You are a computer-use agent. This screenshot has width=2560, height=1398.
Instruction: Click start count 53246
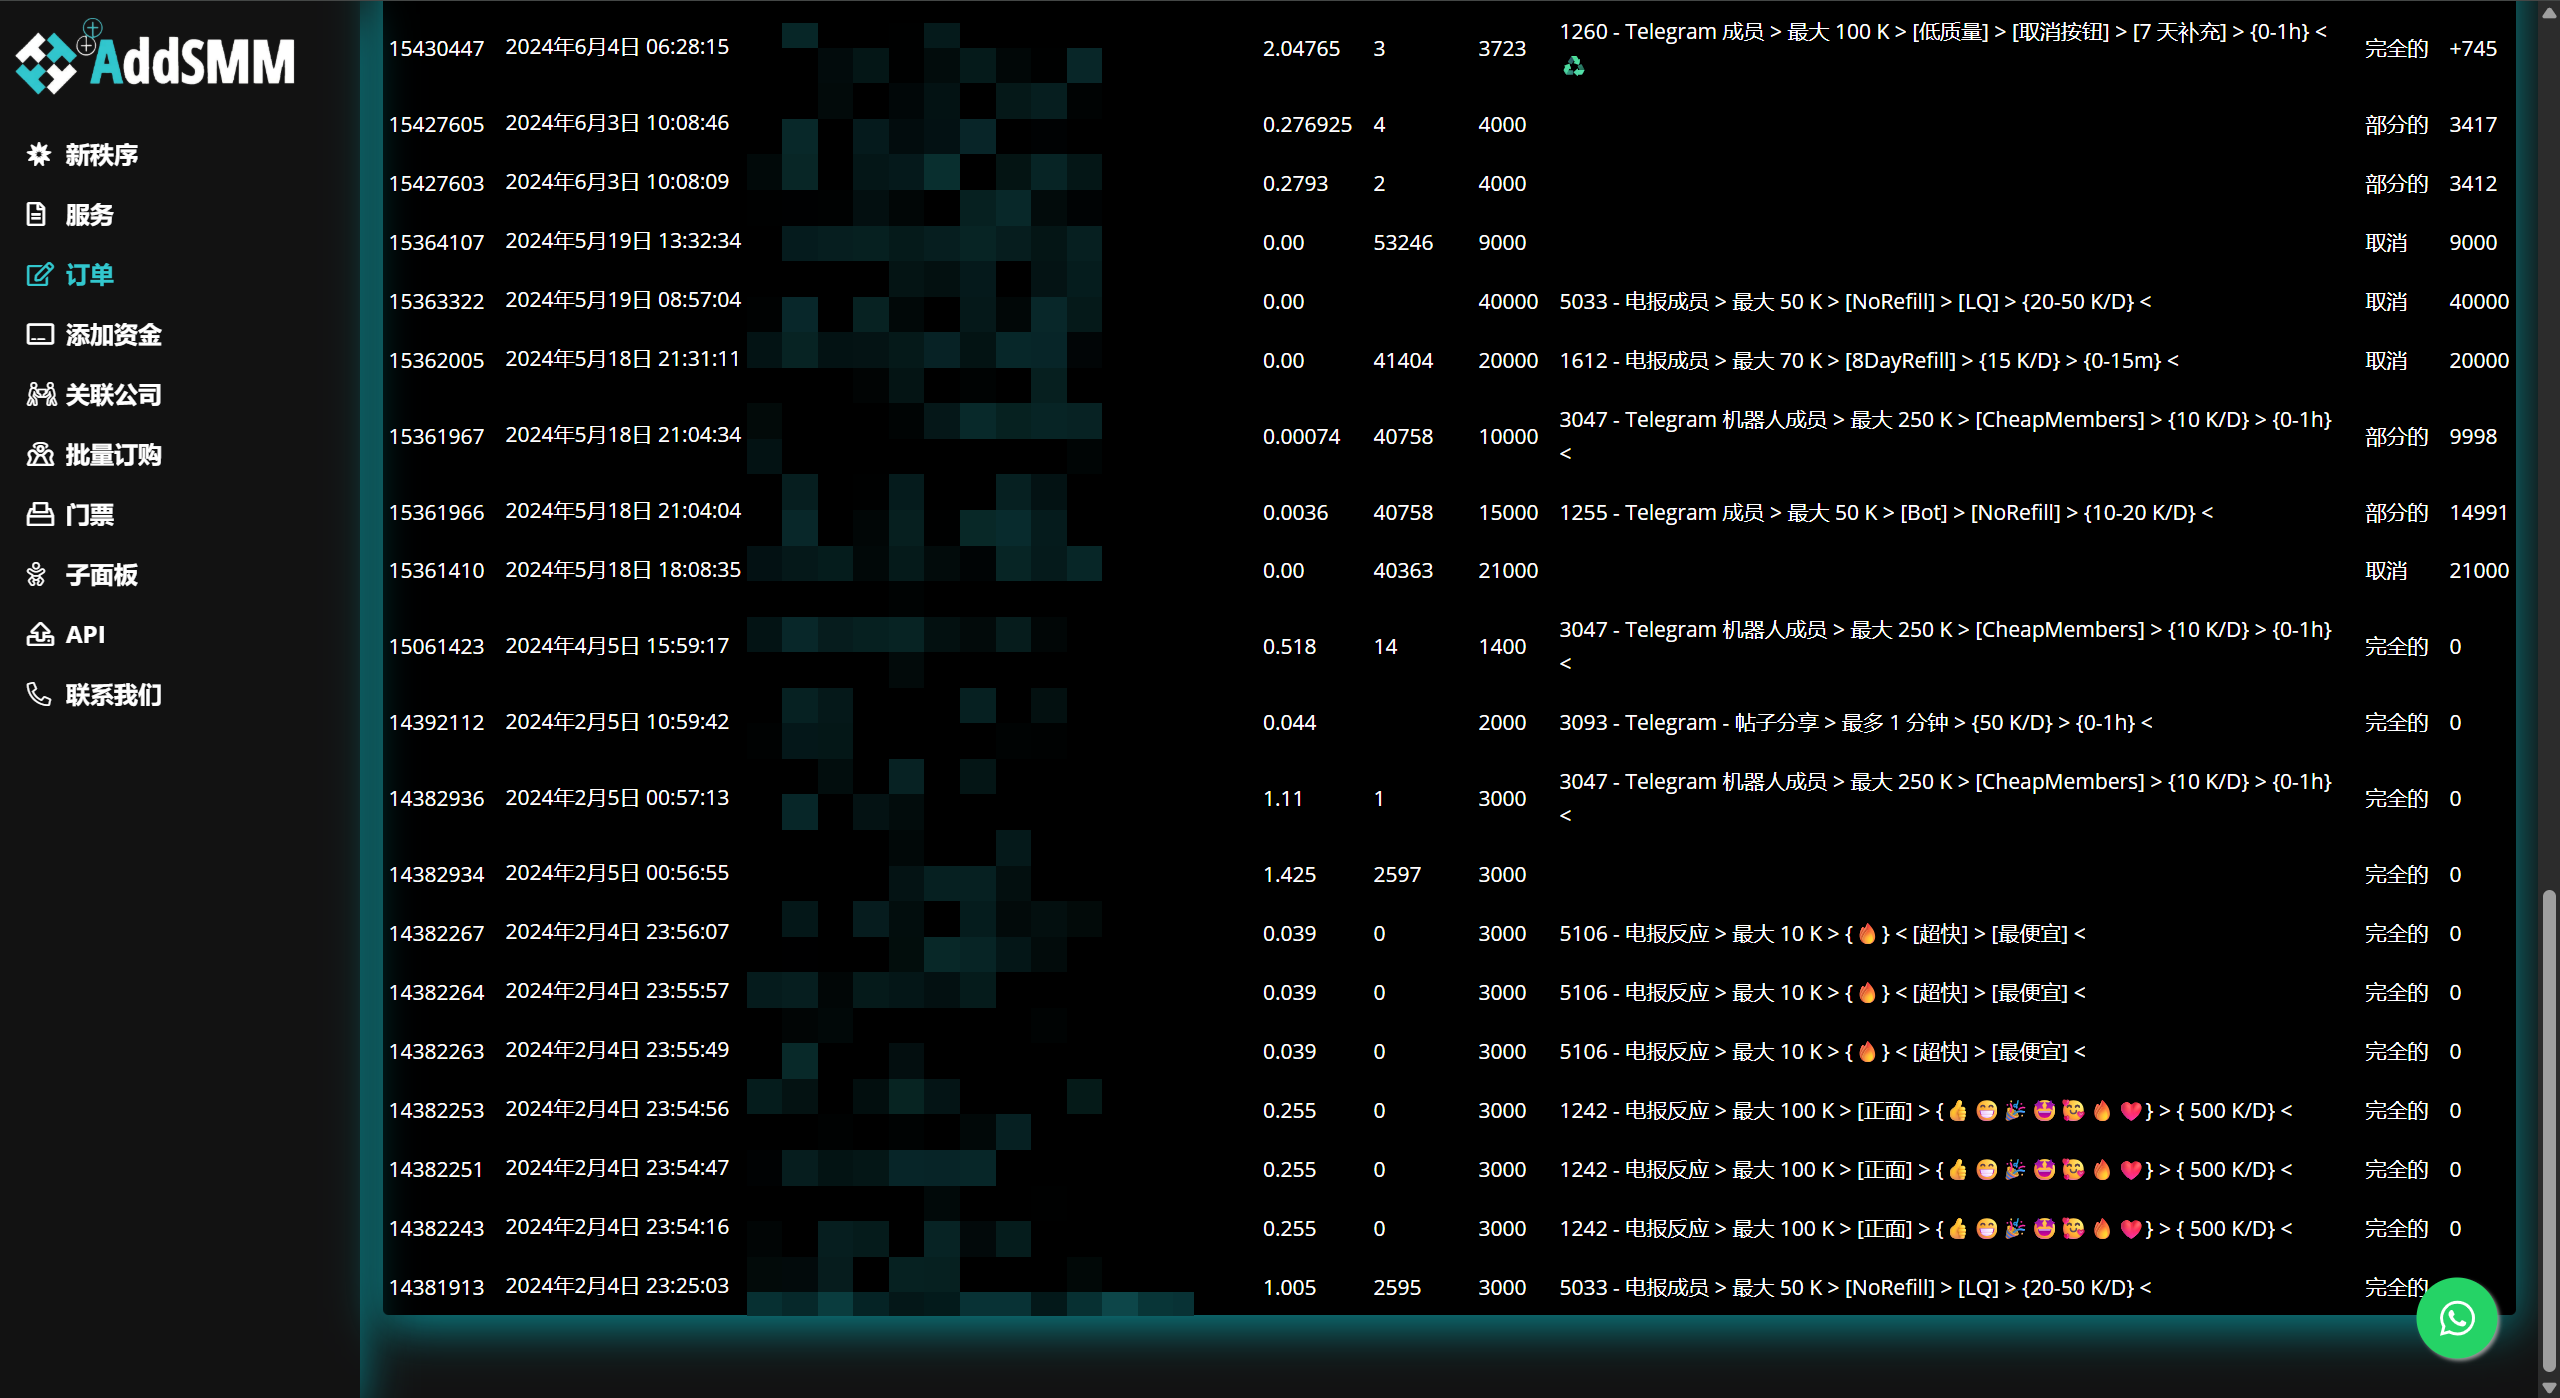(x=1403, y=242)
